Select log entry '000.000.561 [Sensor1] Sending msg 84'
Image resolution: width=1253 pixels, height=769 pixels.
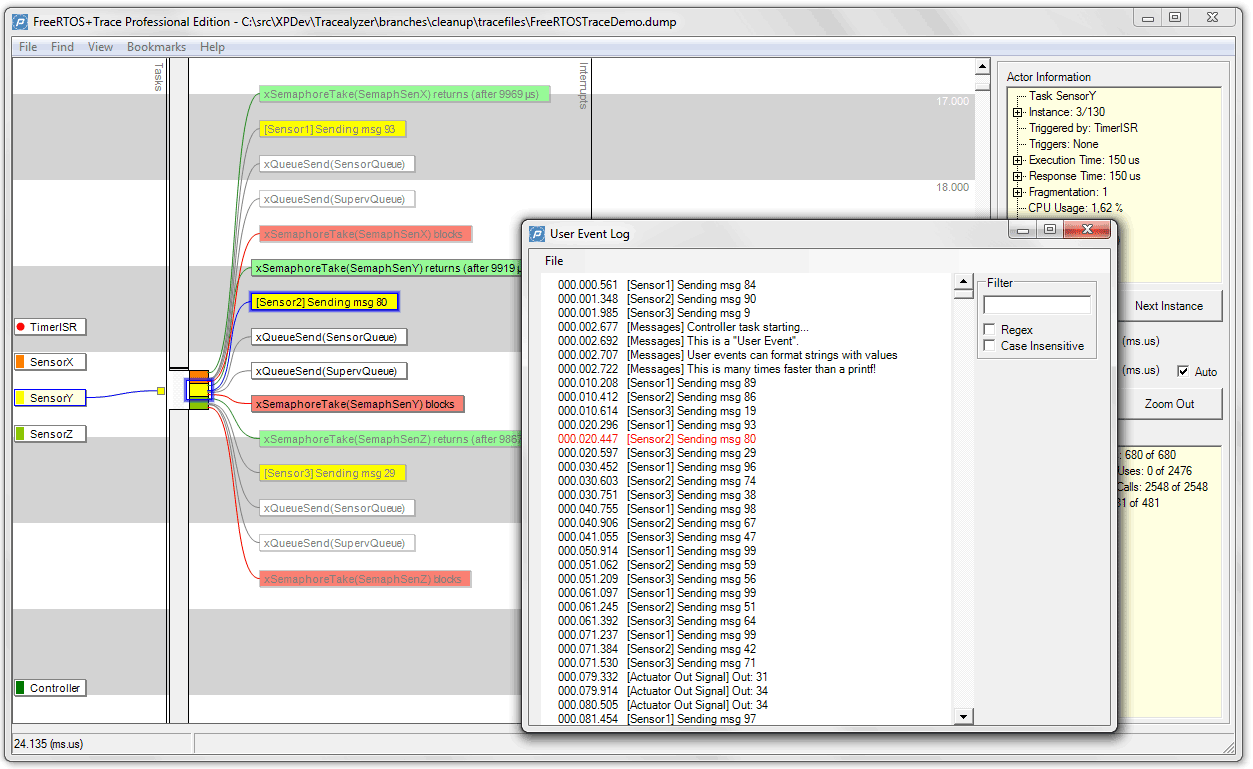pos(656,285)
